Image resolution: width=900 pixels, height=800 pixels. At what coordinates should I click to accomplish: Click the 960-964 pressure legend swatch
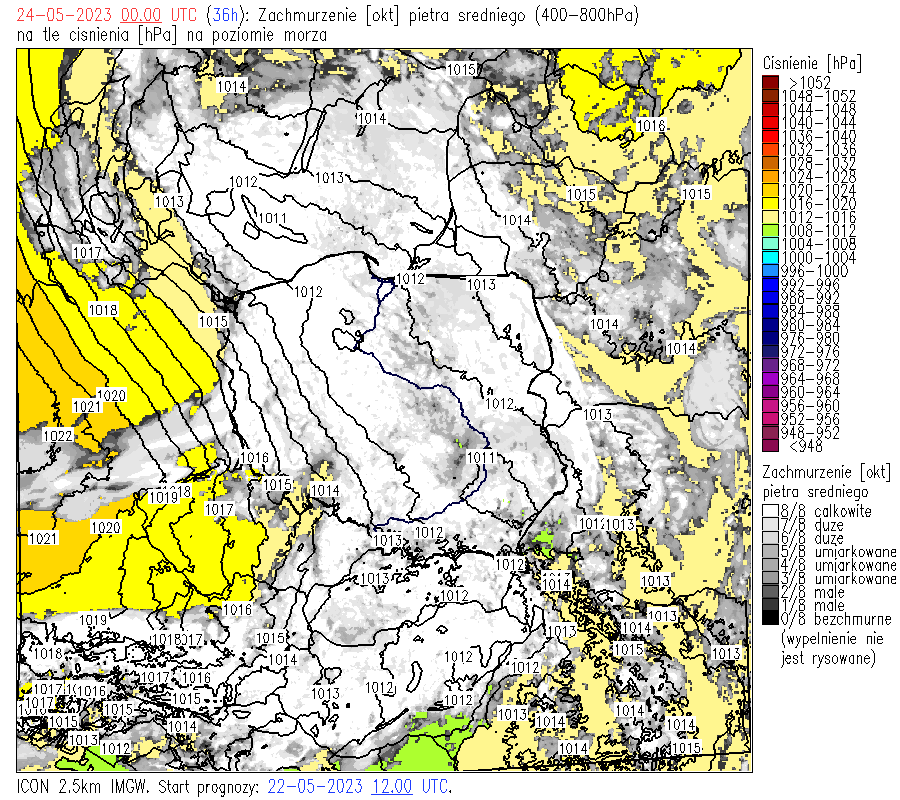[770, 393]
